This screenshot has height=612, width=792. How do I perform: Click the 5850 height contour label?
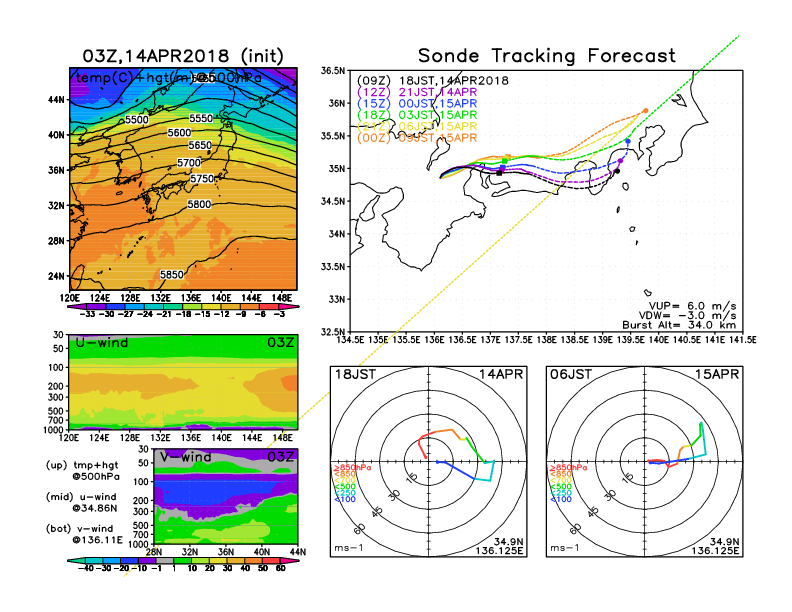(x=172, y=274)
